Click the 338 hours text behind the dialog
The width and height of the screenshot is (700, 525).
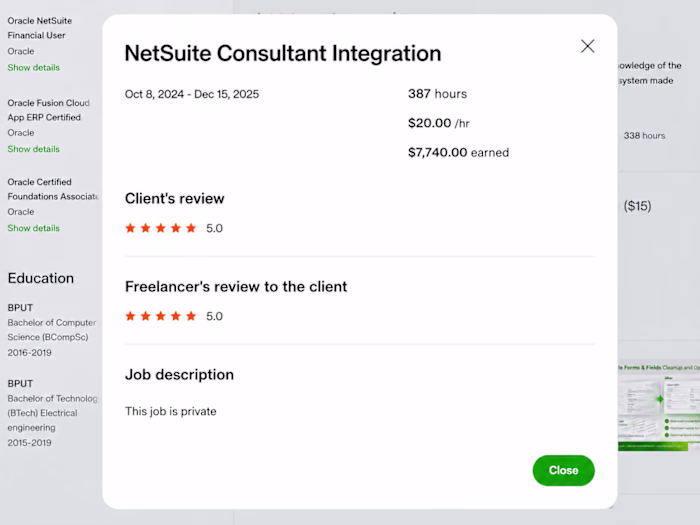[644, 136]
